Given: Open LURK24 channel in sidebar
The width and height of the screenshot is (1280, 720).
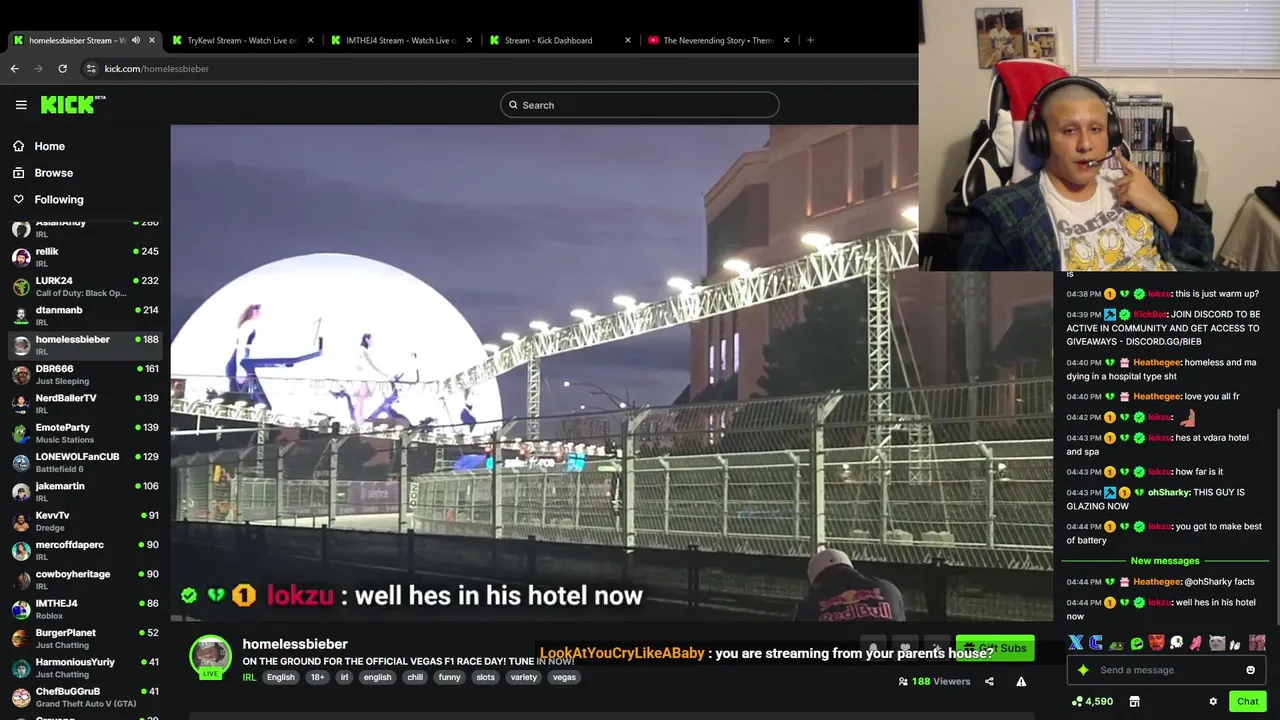Looking at the screenshot, I should click(x=85, y=287).
